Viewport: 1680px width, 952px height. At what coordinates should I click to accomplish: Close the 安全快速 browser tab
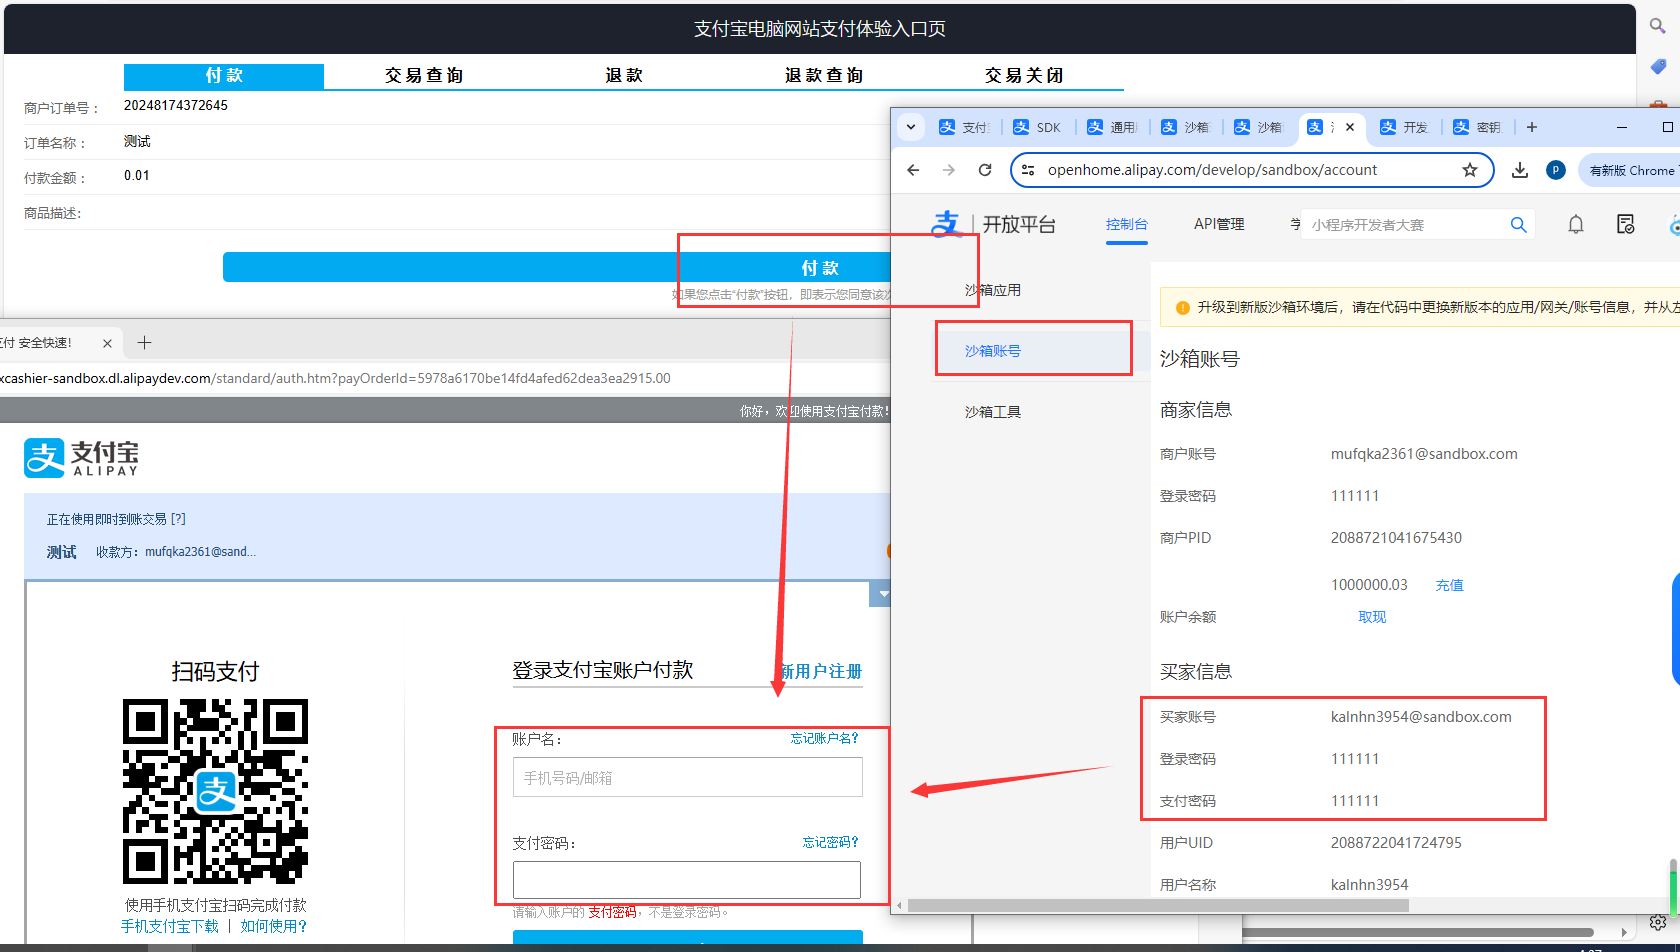107,343
